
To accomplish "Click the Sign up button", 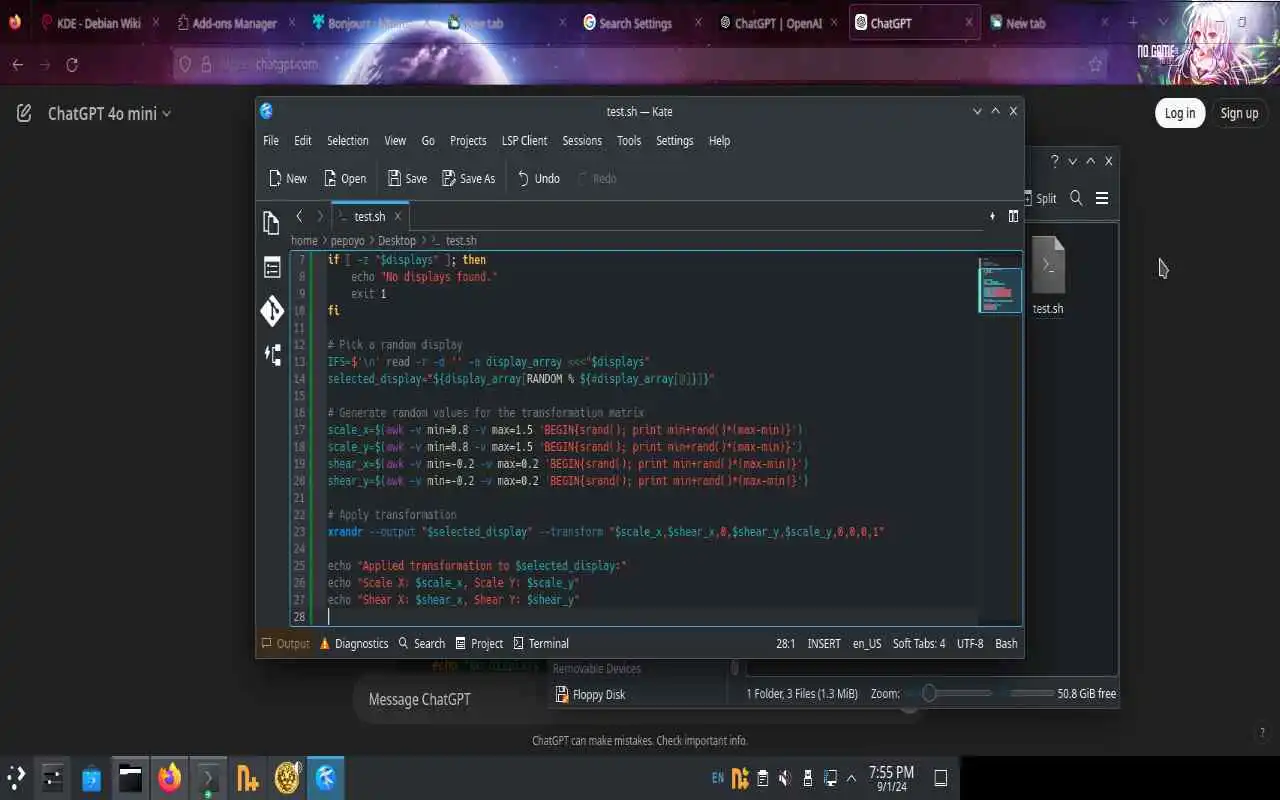I will (x=1239, y=113).
